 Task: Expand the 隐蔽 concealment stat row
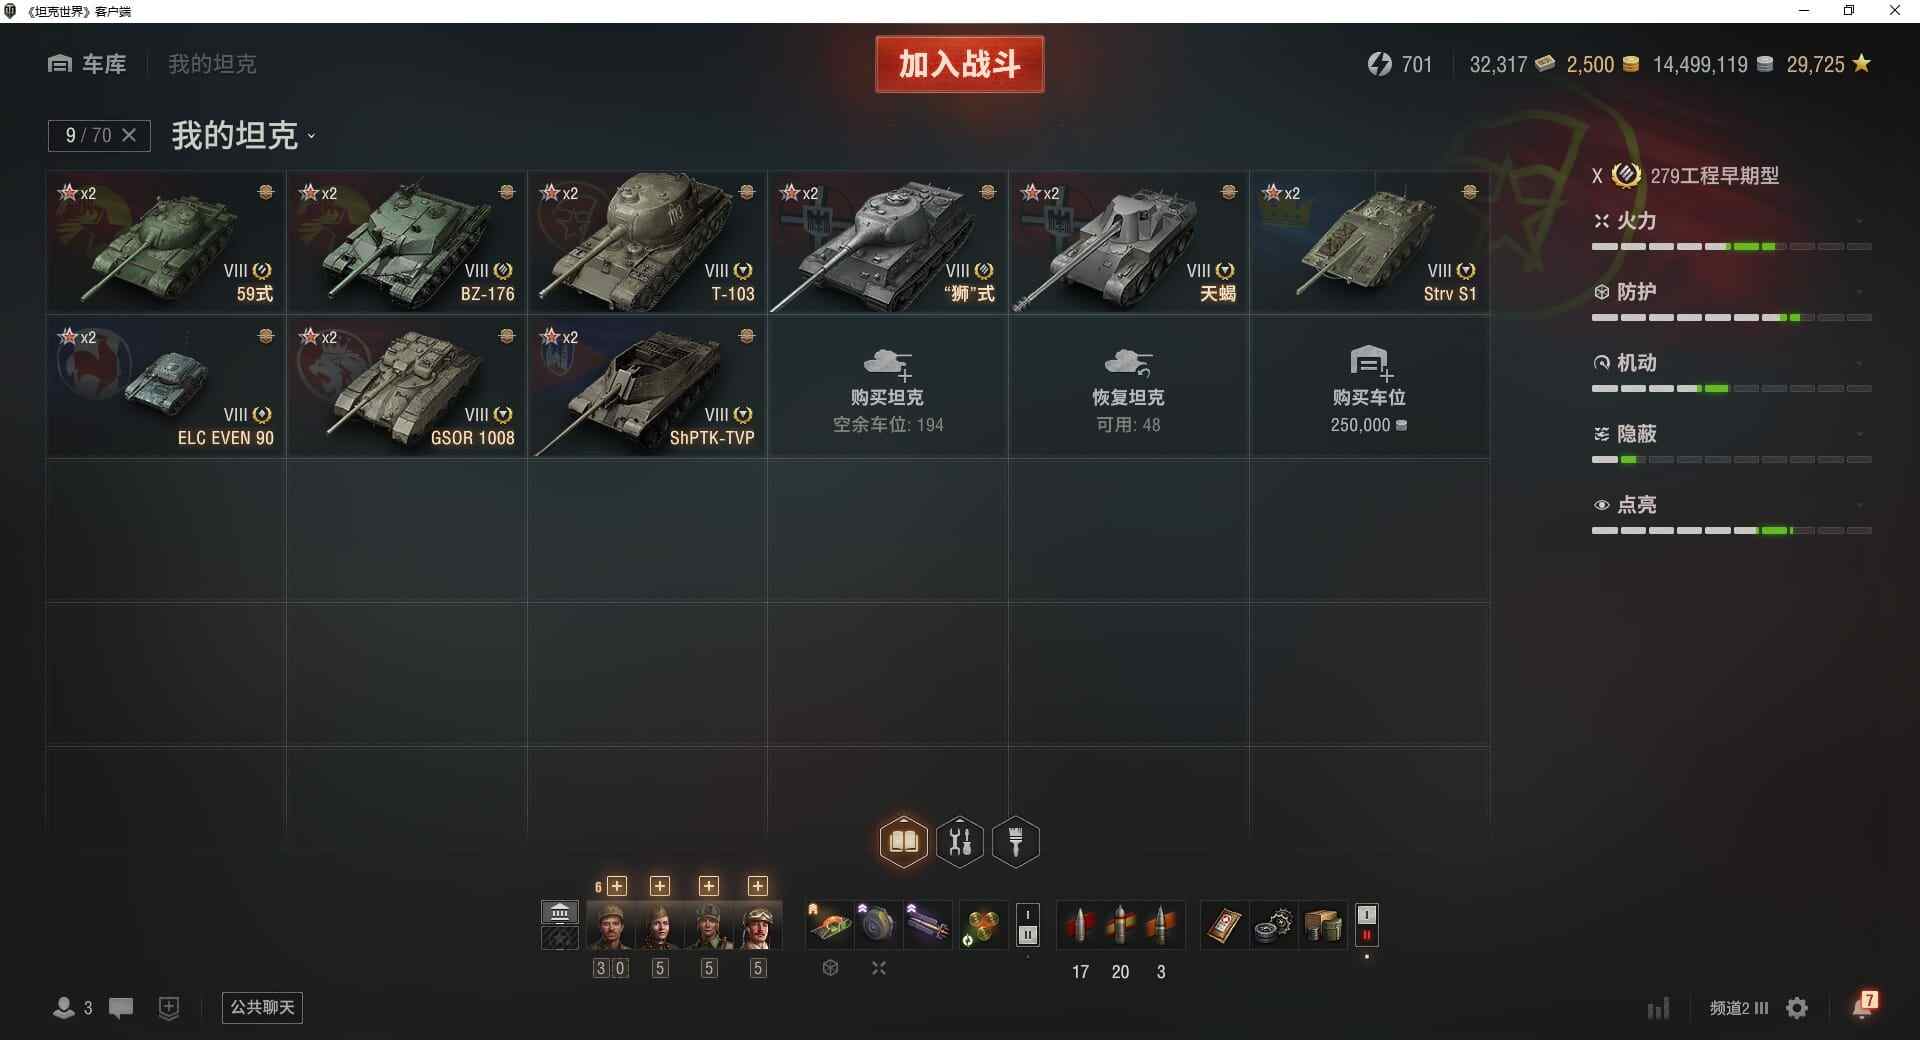pos(1731,445)
